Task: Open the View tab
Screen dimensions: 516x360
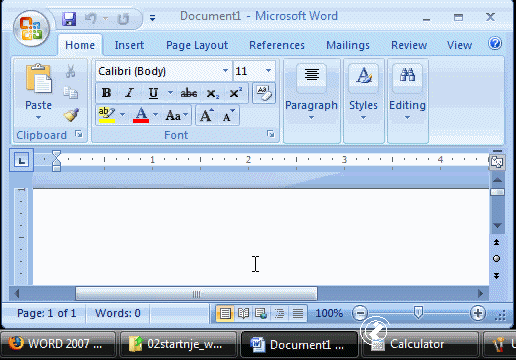Action: point(459,45)
